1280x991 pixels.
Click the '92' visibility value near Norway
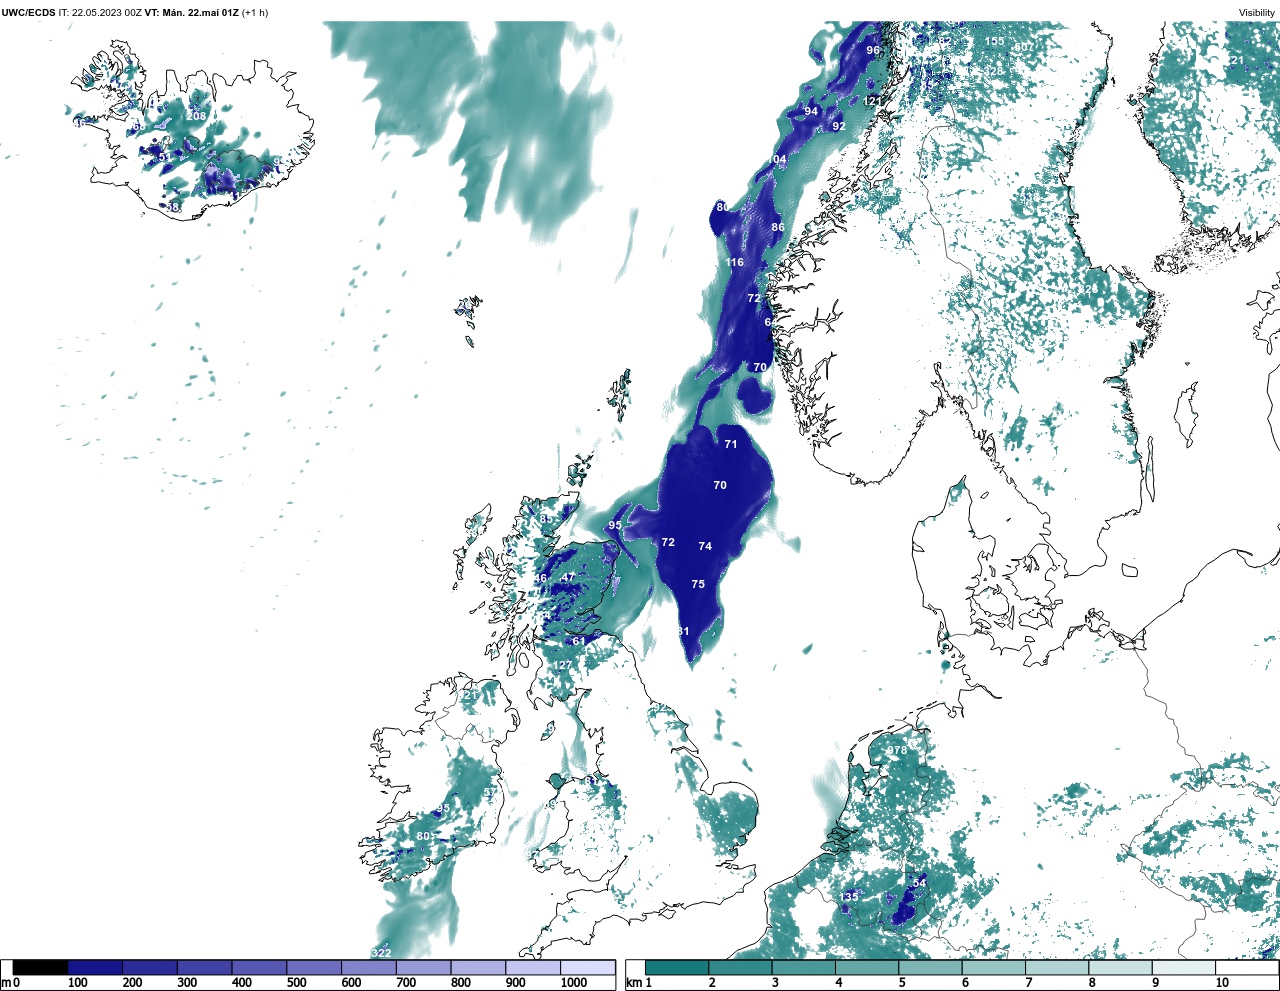coord(839,126)
